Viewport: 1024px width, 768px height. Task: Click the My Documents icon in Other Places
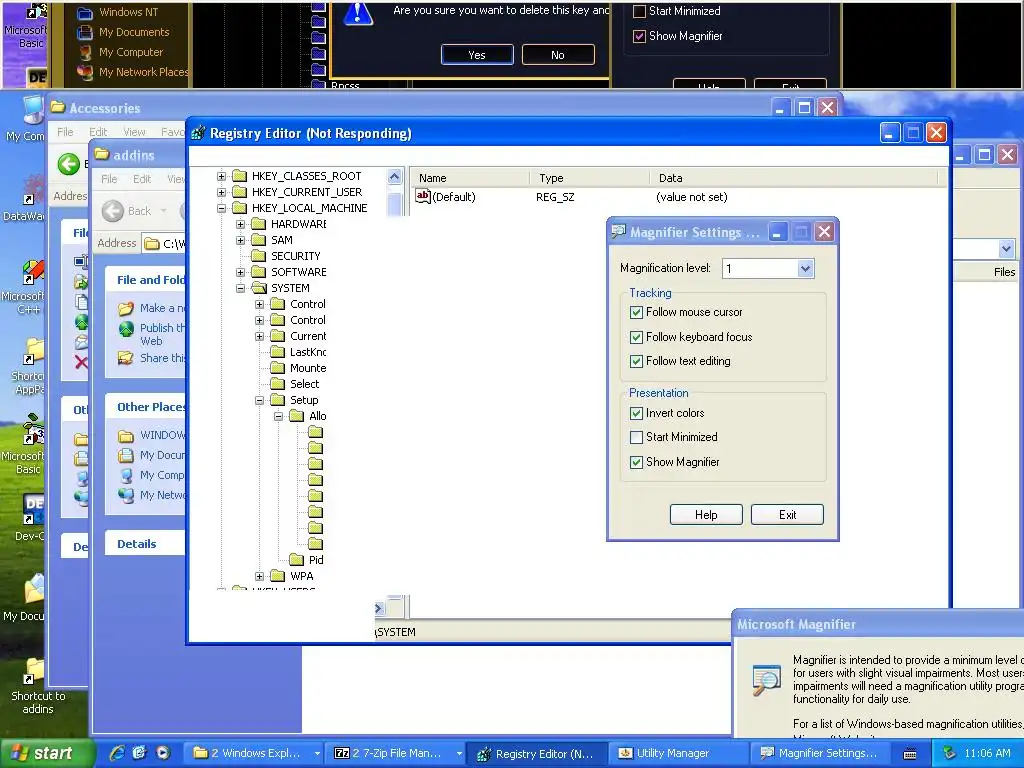126,455
